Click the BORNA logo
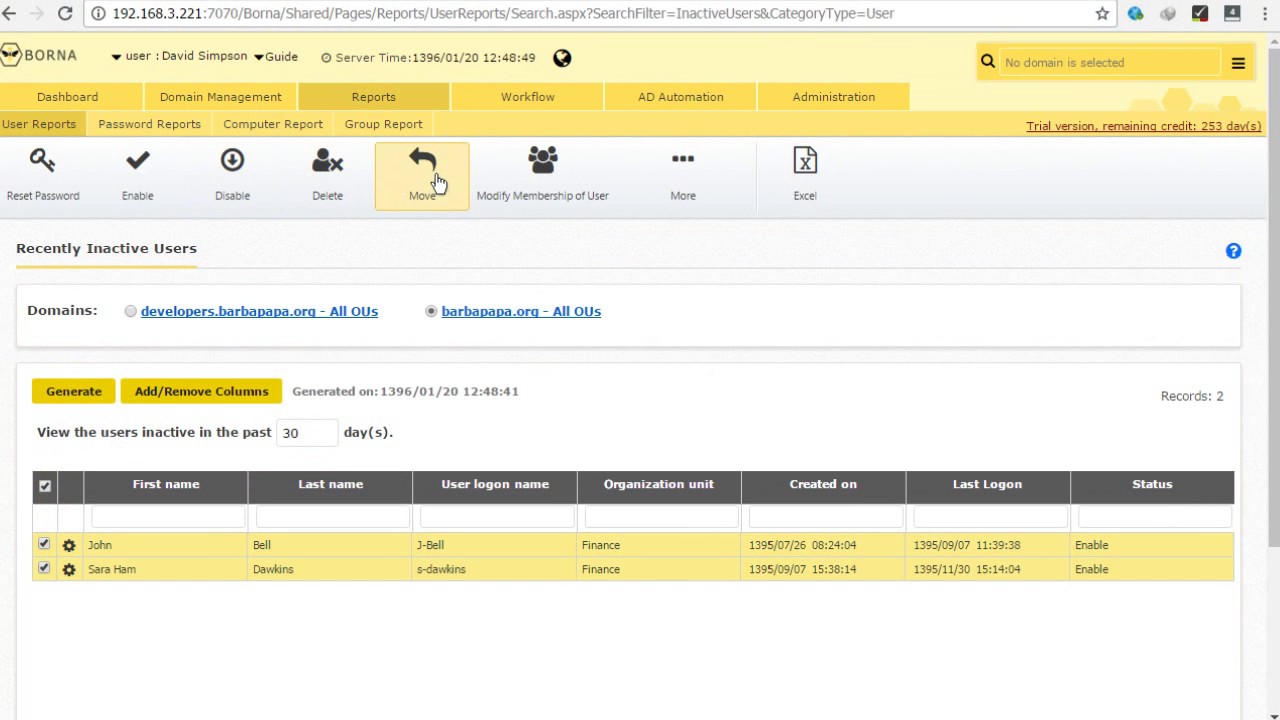Screen dimensions: 1280x720 [x=39, y=55]
